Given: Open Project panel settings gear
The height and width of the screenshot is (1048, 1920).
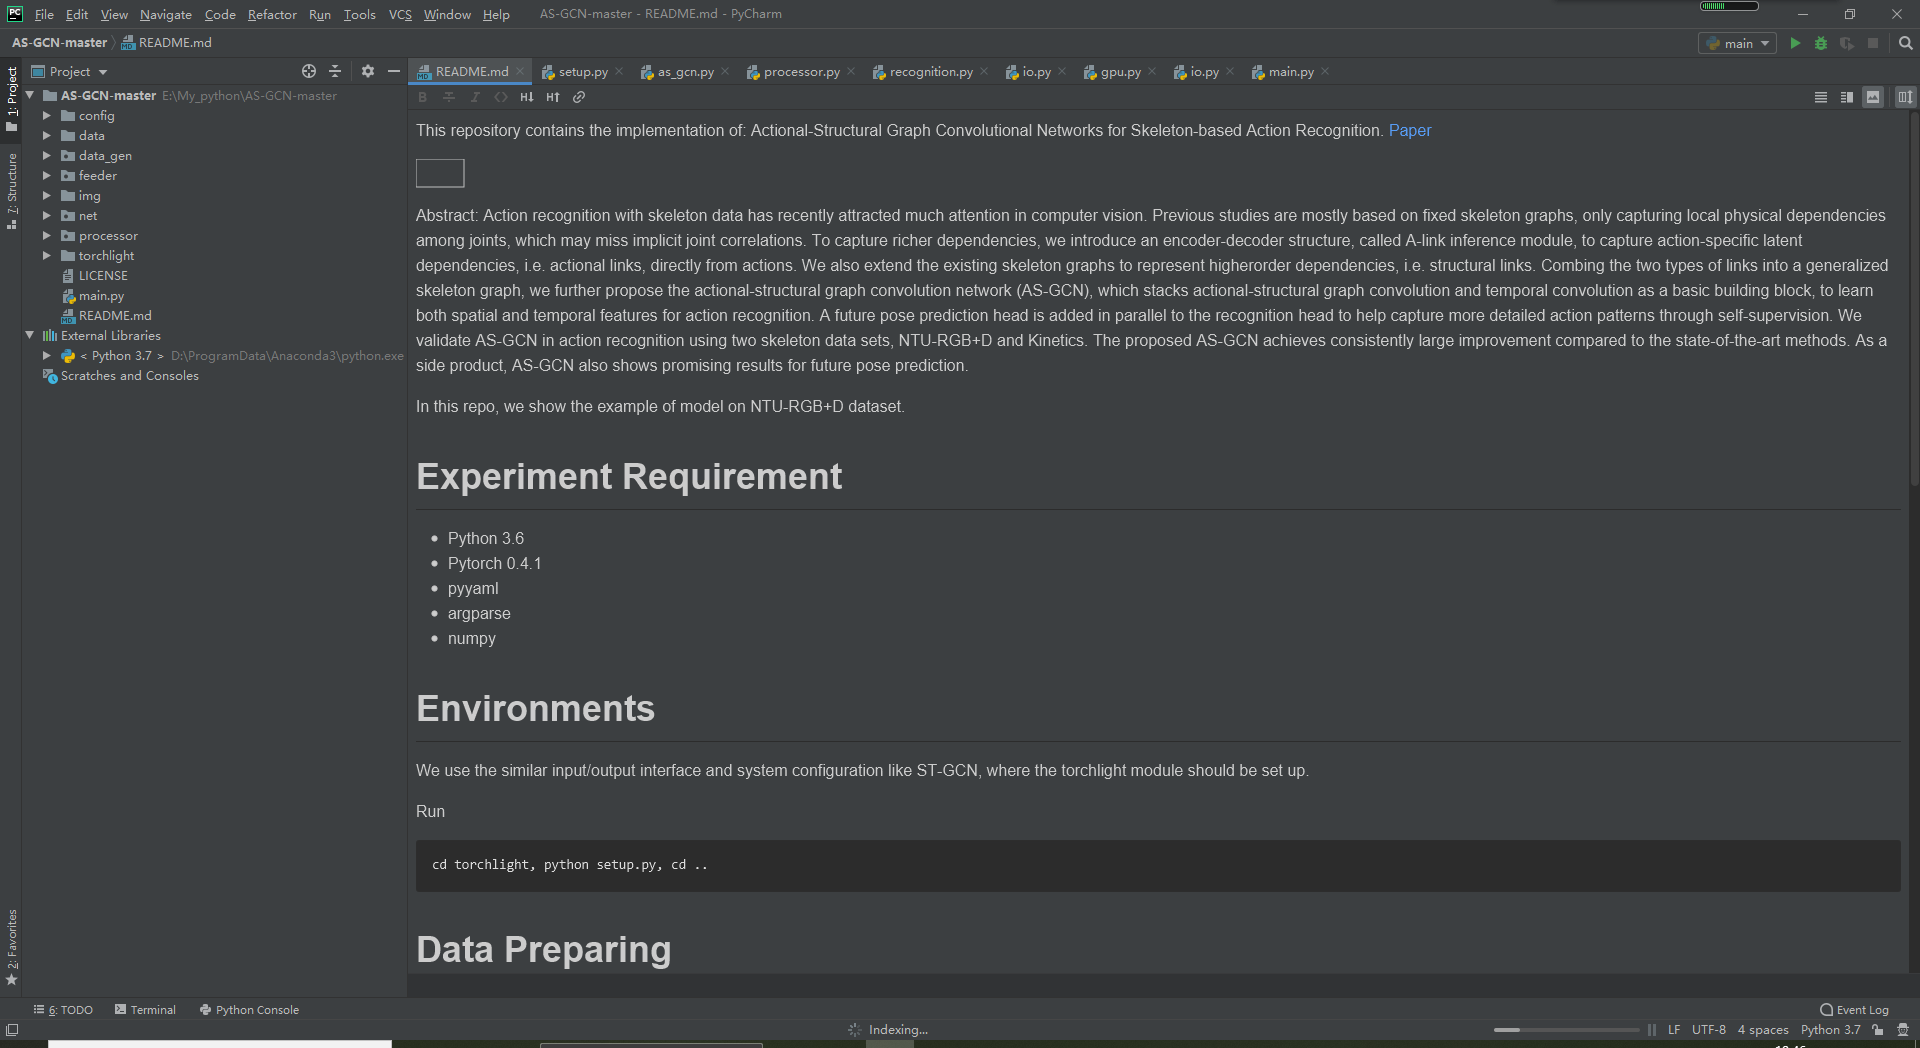Looking at the screenshot, I should 367,71.
